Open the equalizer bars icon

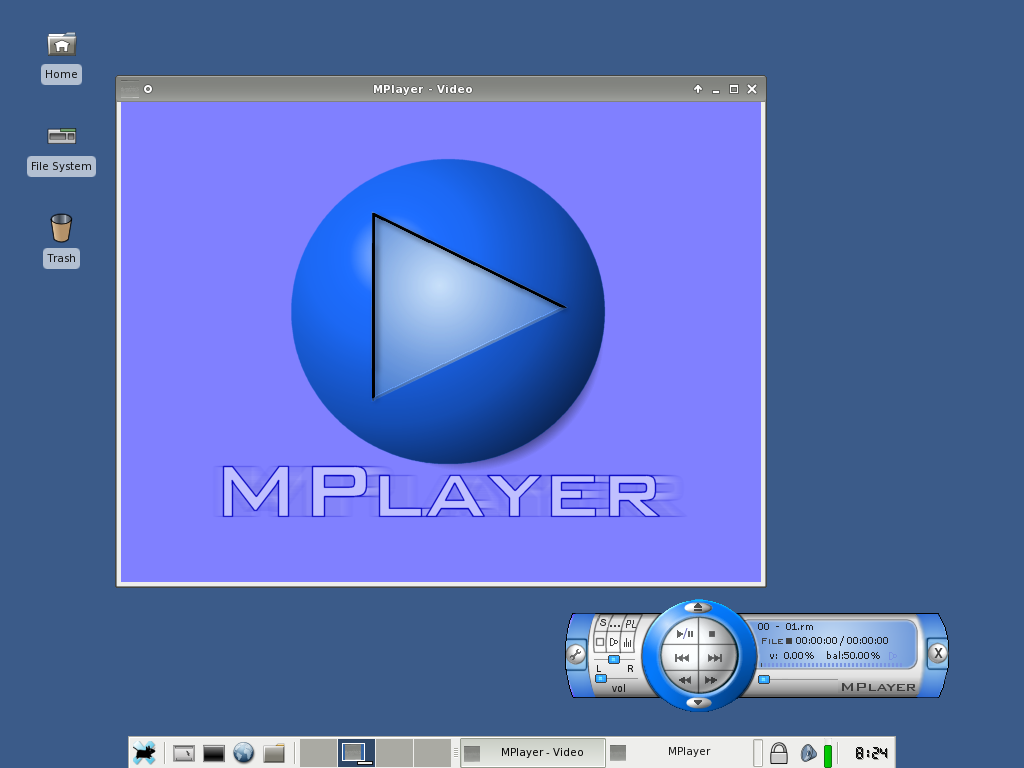pos(628,643)
